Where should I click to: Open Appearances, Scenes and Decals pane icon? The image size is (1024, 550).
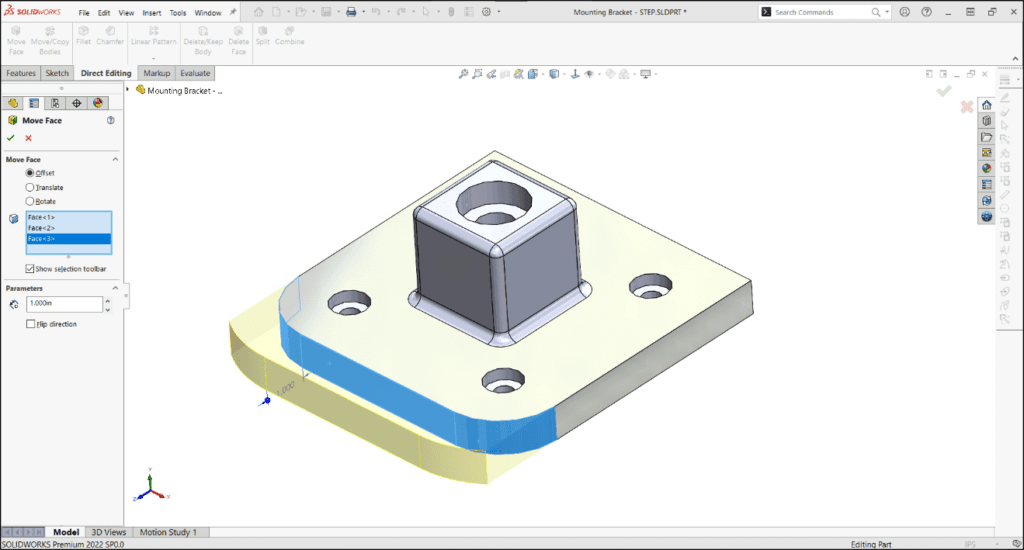coord(986,169)
